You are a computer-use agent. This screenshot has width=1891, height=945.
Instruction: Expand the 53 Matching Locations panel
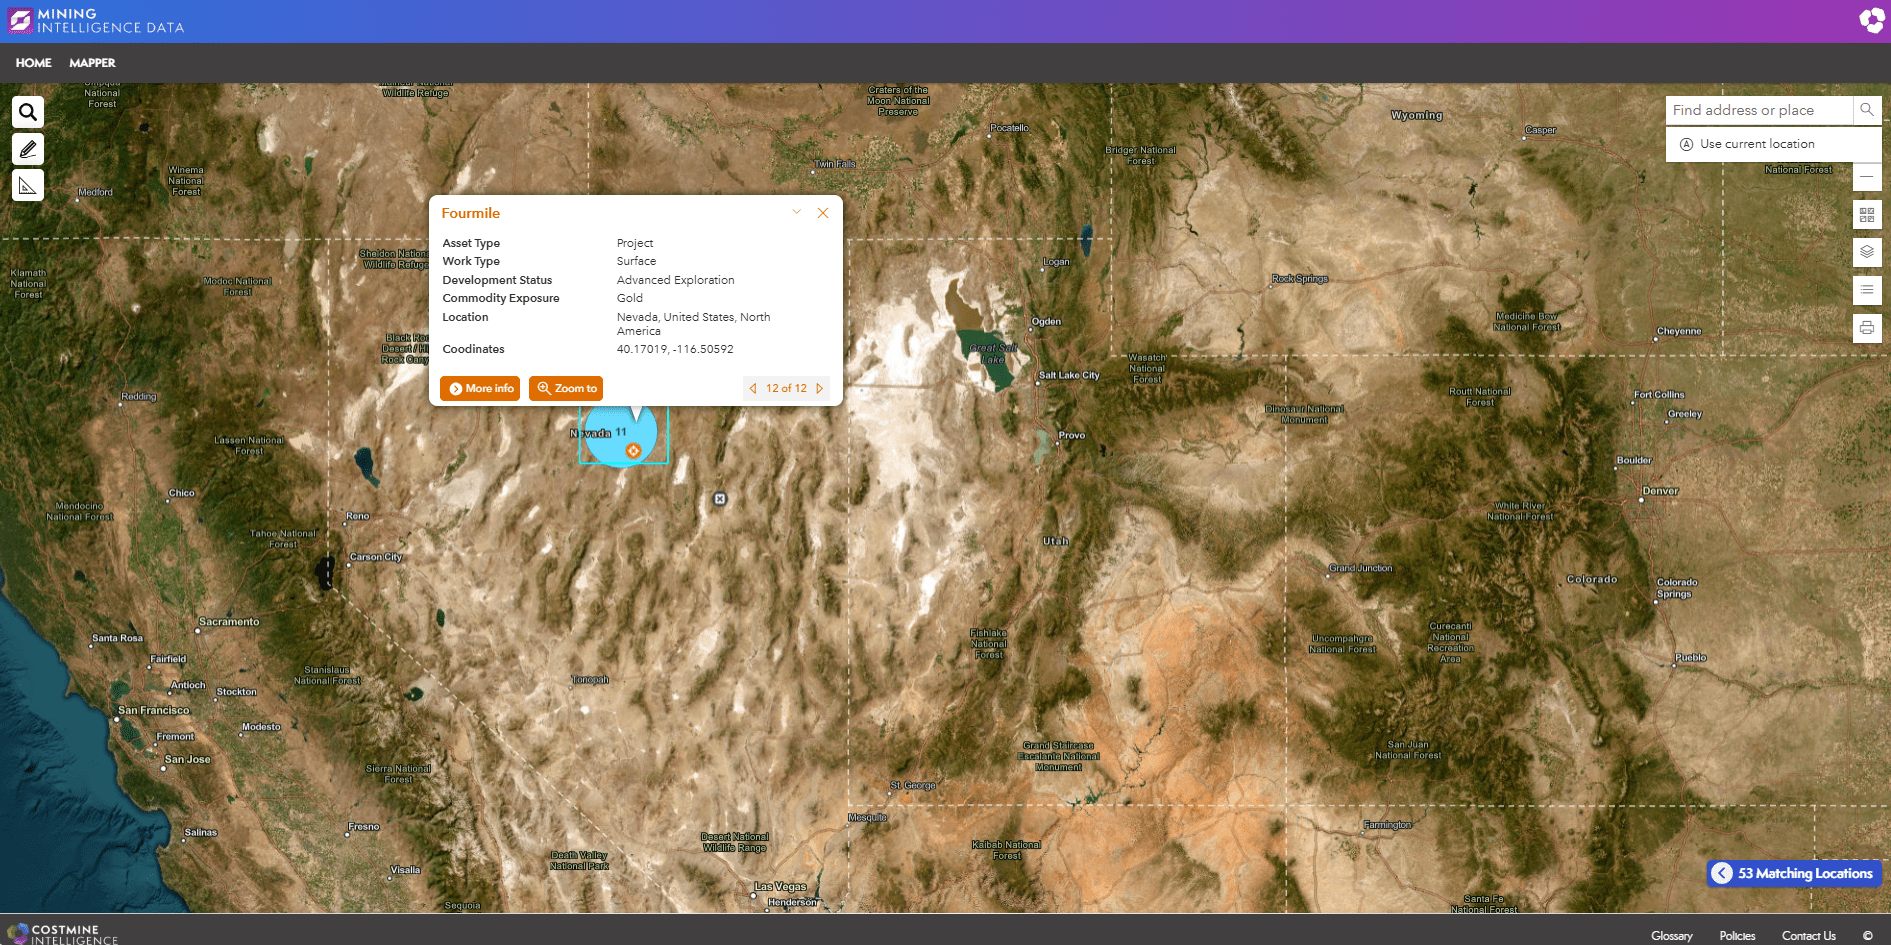pos(1795,873)
